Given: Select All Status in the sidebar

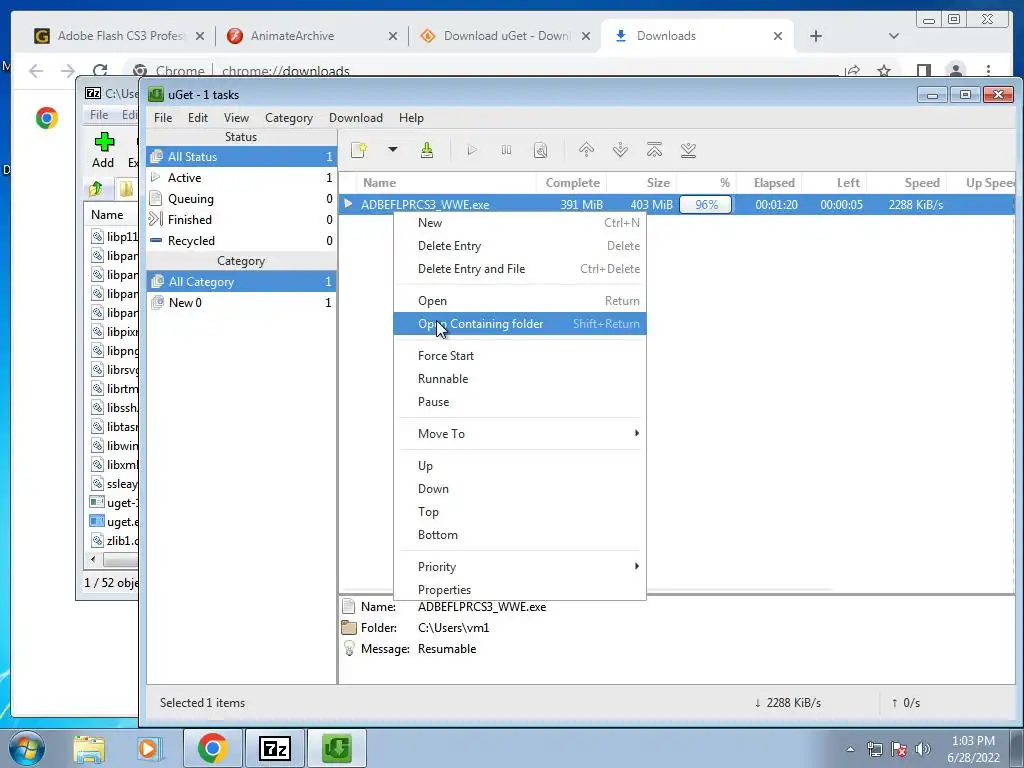Looking at the screenshot, I should pyautogui.click(x=242, y=157).
